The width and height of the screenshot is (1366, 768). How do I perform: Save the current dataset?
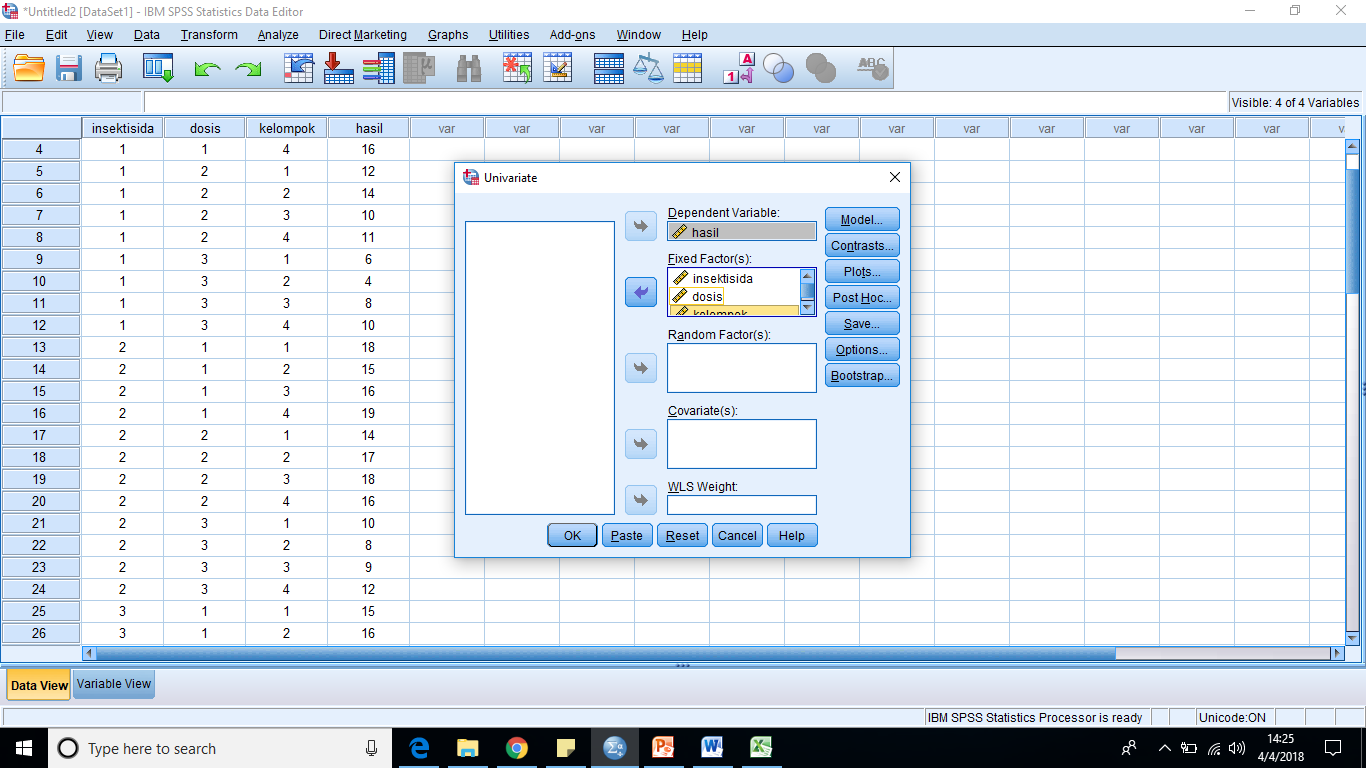(x=68, y=68)
